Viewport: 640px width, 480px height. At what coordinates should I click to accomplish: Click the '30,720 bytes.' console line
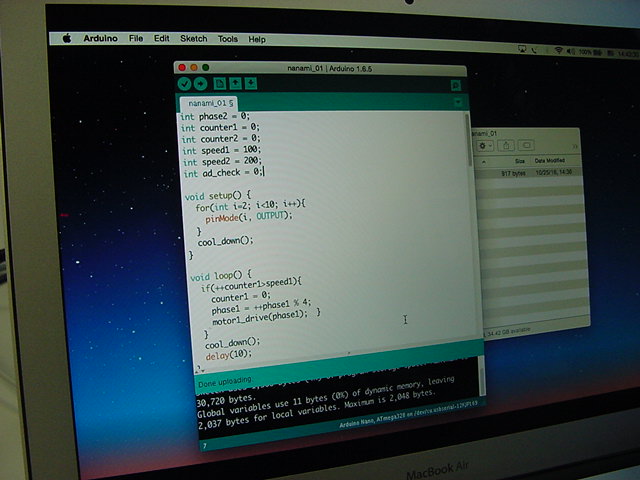[x=226, y=400]
